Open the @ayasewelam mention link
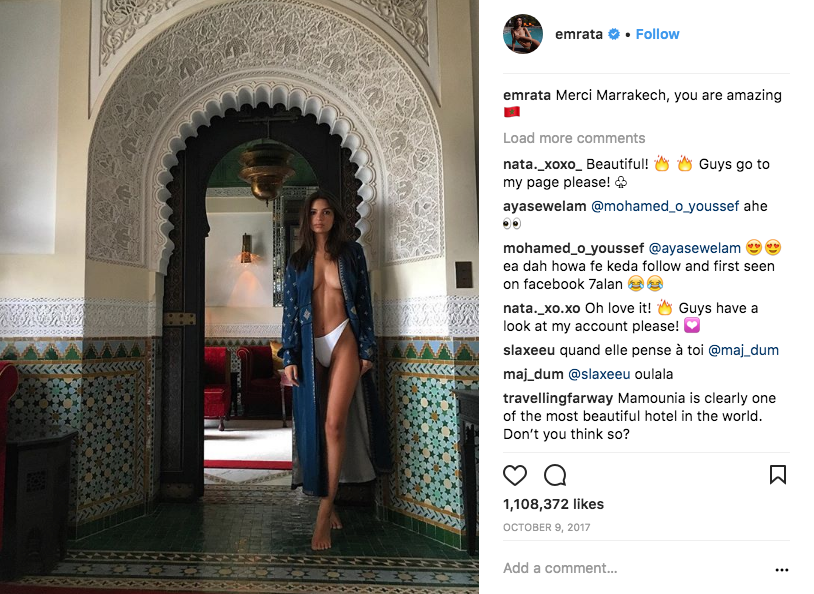Viewport: 814px width, 594px height. [695, 248]
